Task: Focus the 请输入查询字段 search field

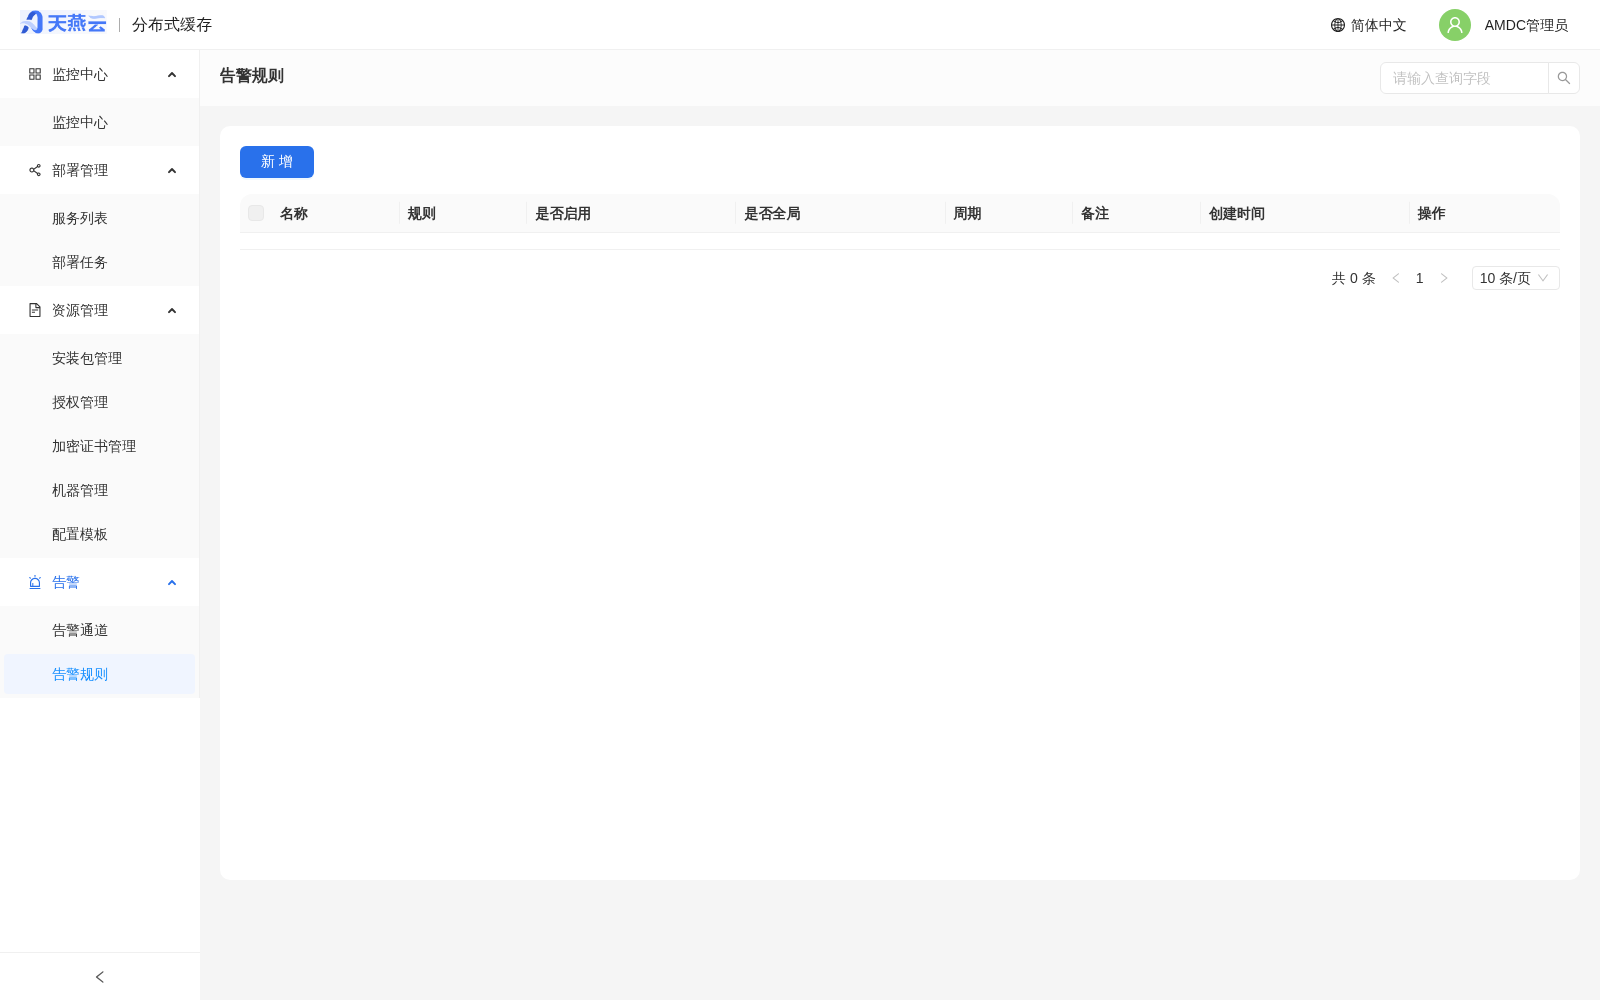Action: [x=1464, y=78]
